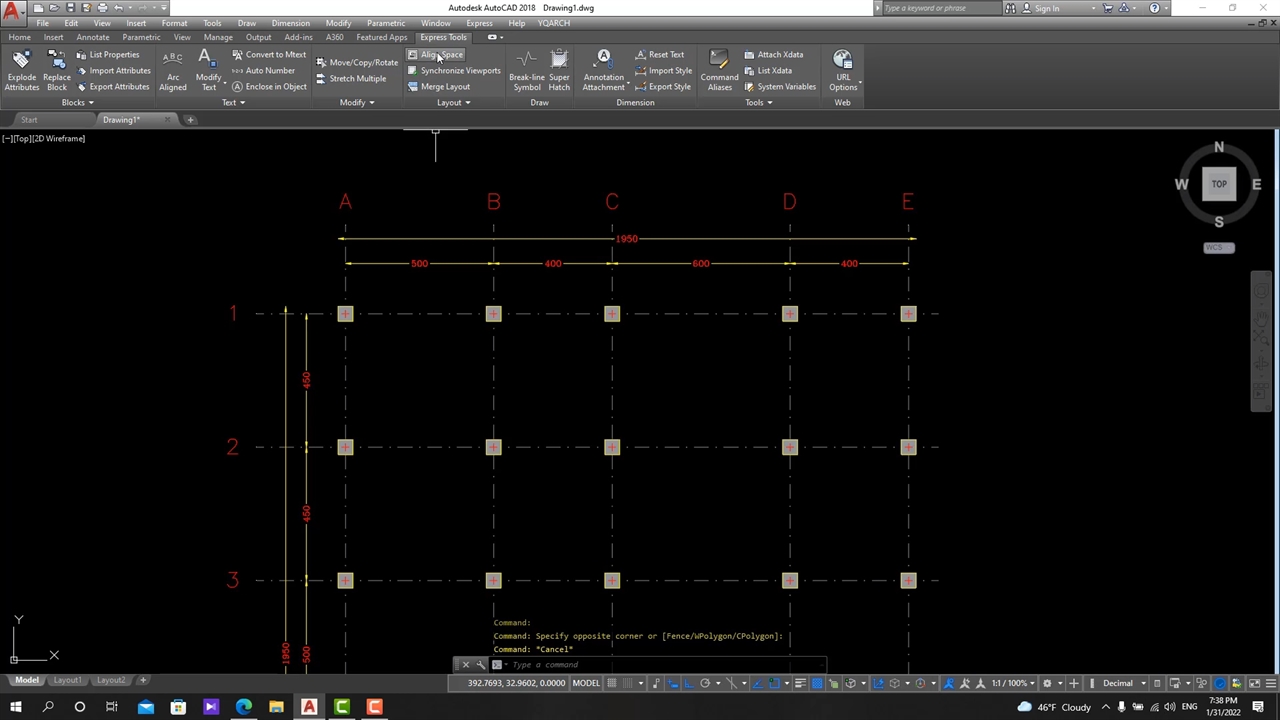1280x720 pixels.
Task: Open AutoCAD from the Windows taskbar
Action: tap(309, 707)
